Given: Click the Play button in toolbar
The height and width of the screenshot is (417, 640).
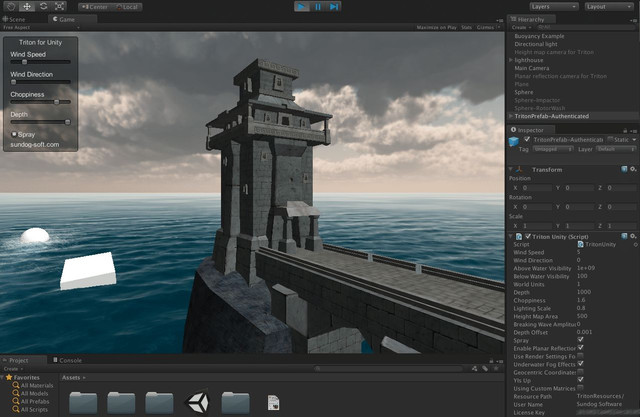Looking at the screenshot, I should [x=302, y=7].
